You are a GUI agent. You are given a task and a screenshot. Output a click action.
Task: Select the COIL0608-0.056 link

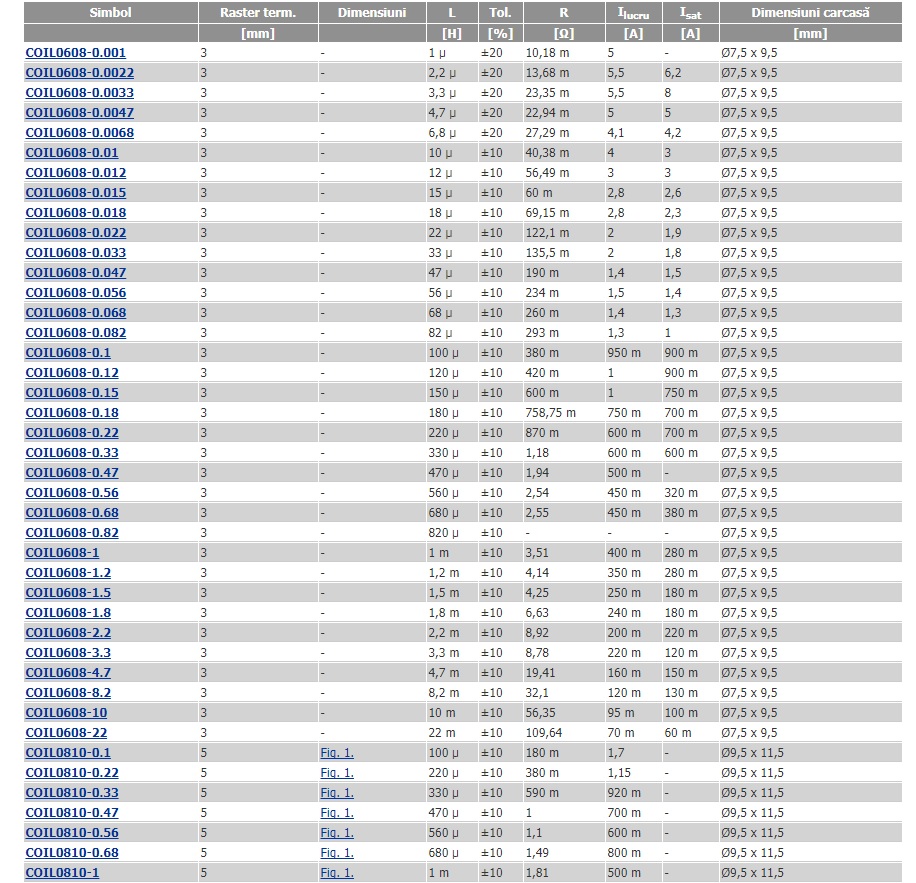click(75, 293)
